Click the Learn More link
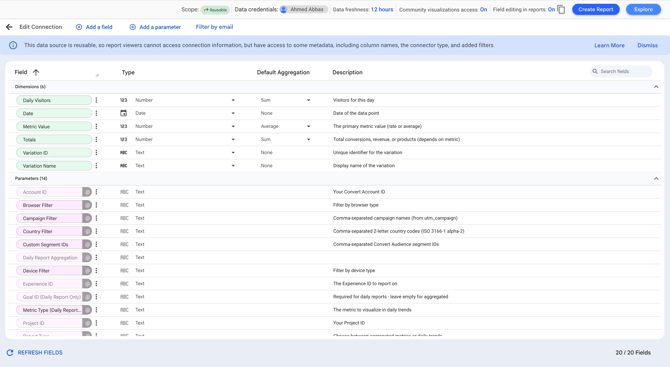Screen dimensions: 670x367 coord(609,45)
